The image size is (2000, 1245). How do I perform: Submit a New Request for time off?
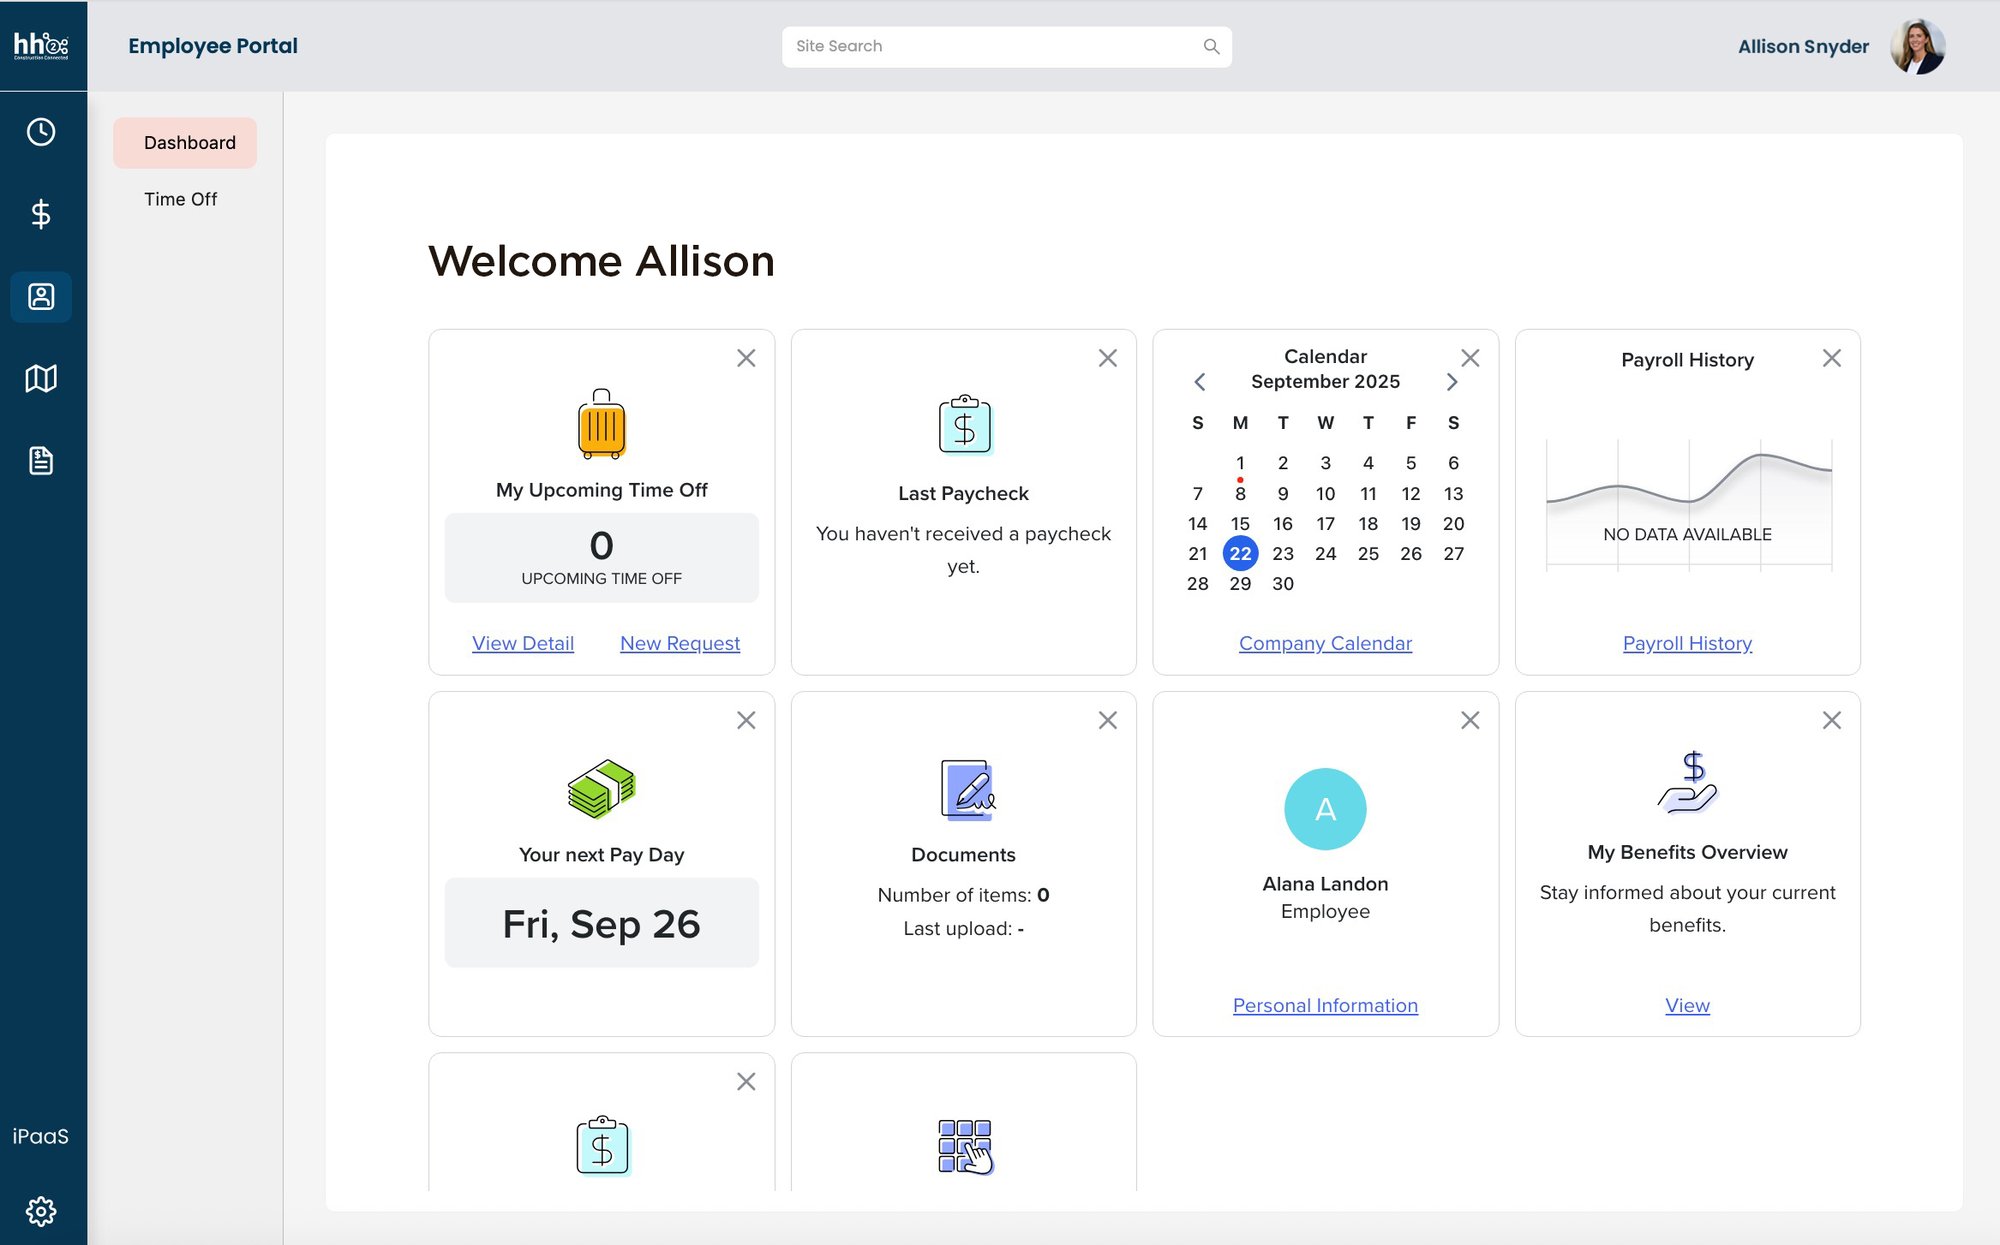(x=679, y=643)
